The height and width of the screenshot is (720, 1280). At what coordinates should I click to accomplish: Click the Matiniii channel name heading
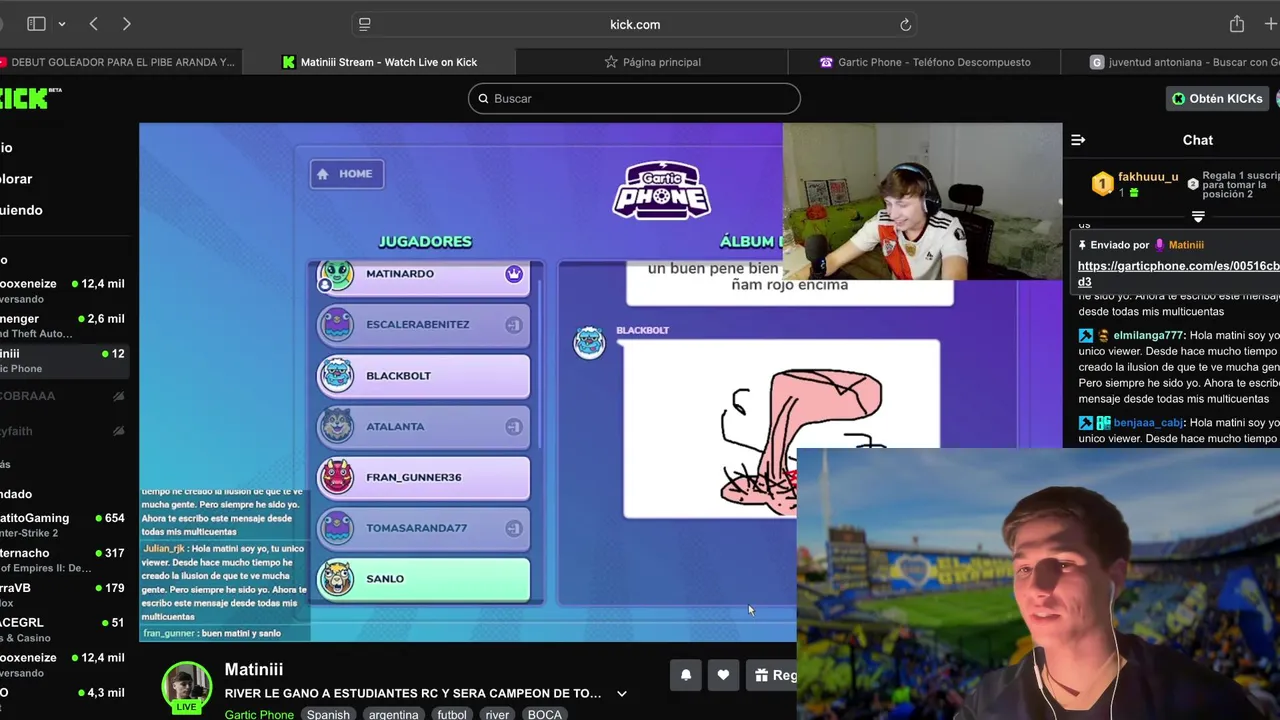(254, 669)
